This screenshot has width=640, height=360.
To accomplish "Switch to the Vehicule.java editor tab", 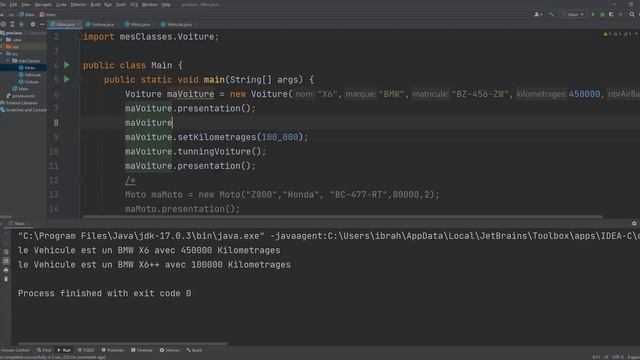I will tap(178, 24).
